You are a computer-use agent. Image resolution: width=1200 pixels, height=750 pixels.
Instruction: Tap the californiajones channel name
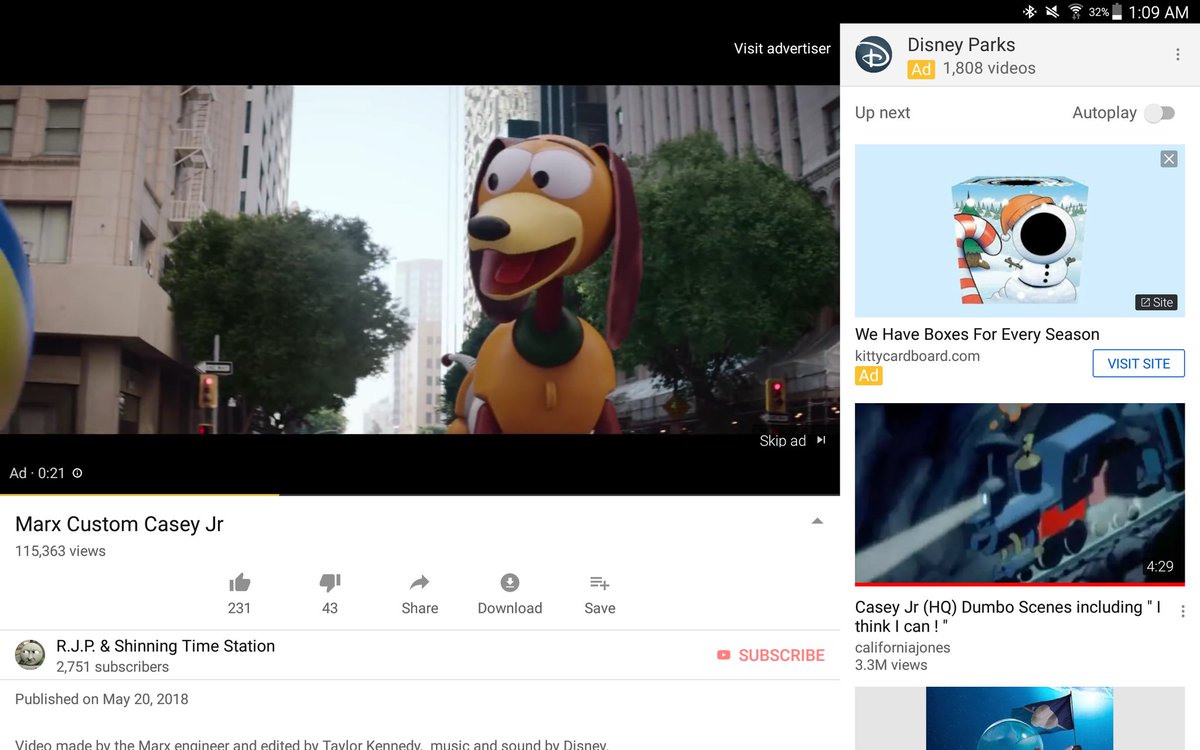pyautogui.click(x=903, y=647)
